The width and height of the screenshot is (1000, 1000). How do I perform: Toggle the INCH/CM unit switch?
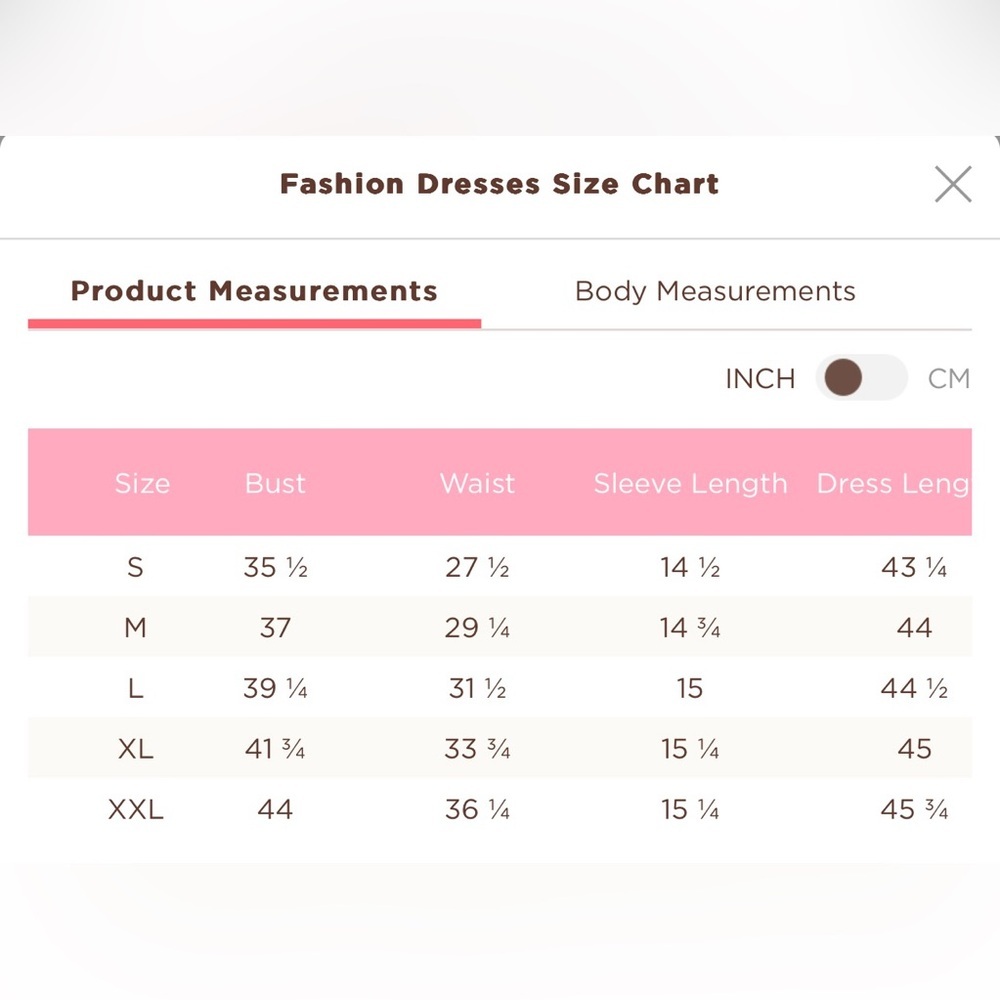(x=861, y=378)
